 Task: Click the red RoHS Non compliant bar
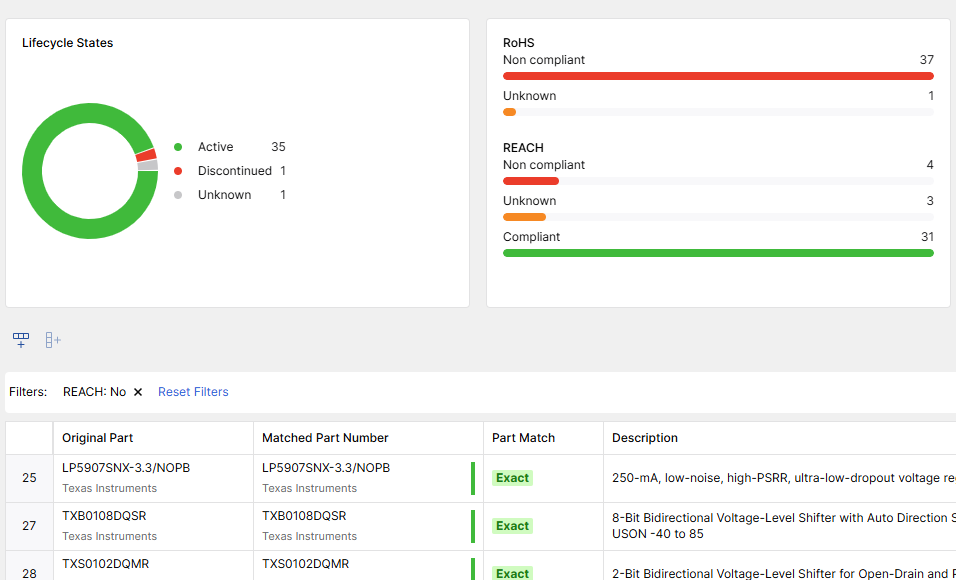[x=718, y=76]
